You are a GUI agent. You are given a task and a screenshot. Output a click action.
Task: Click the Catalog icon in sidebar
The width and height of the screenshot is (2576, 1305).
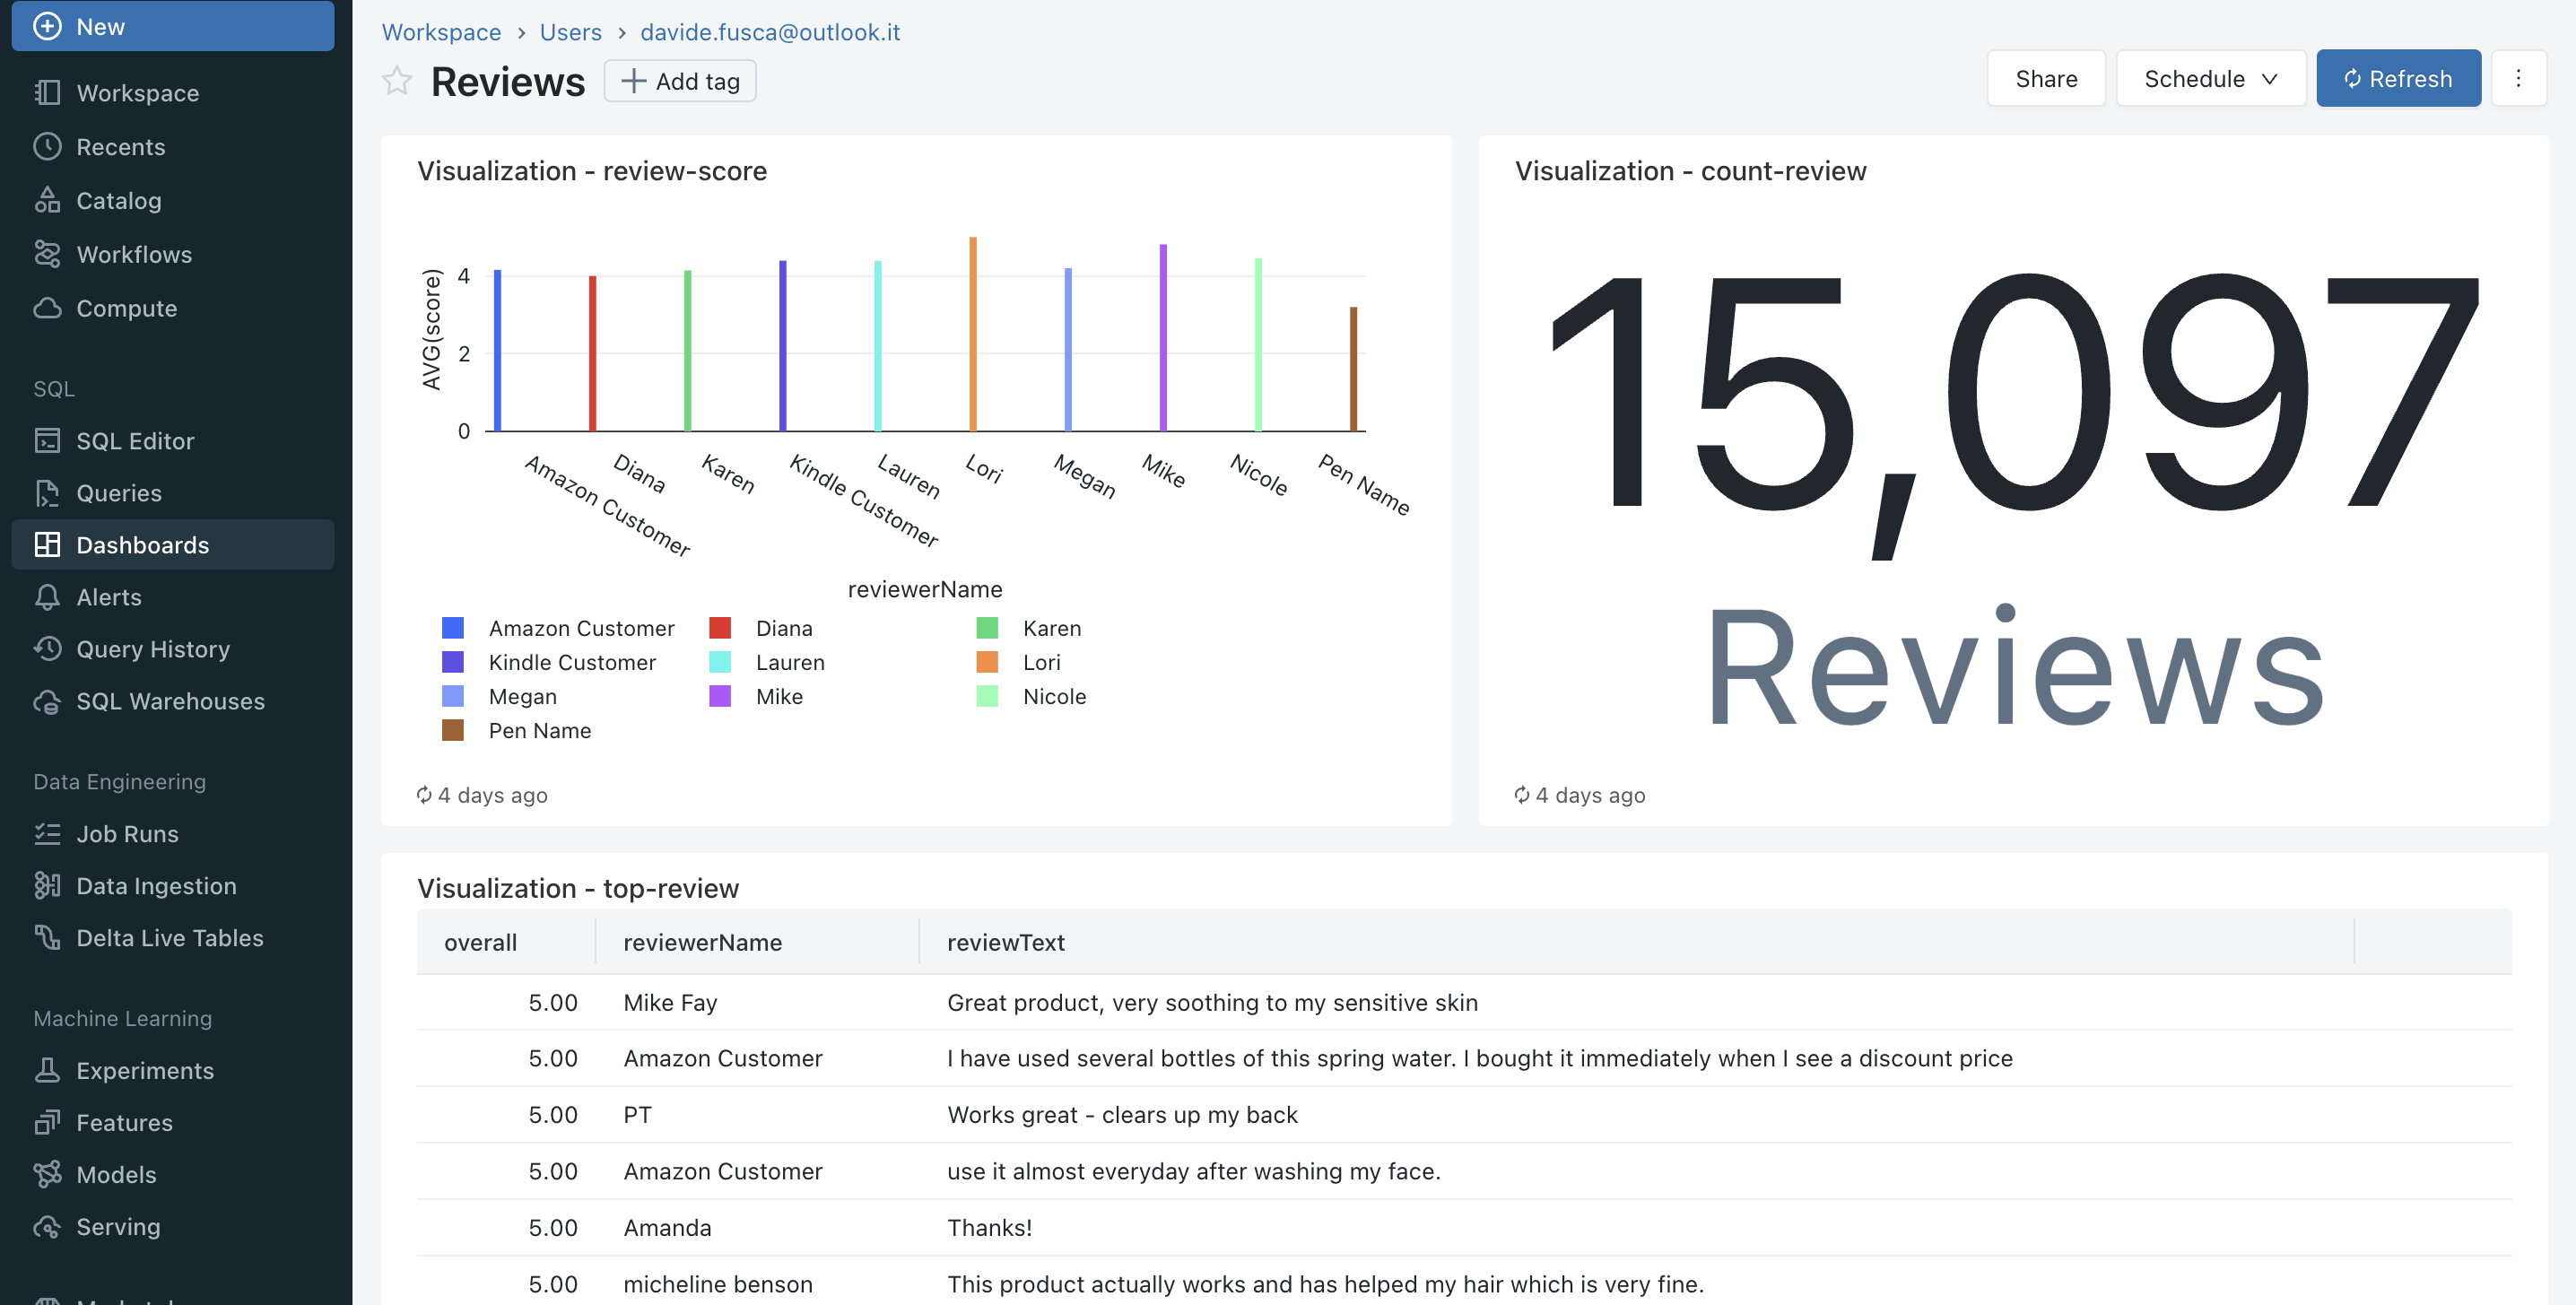[x=47, y=200]
